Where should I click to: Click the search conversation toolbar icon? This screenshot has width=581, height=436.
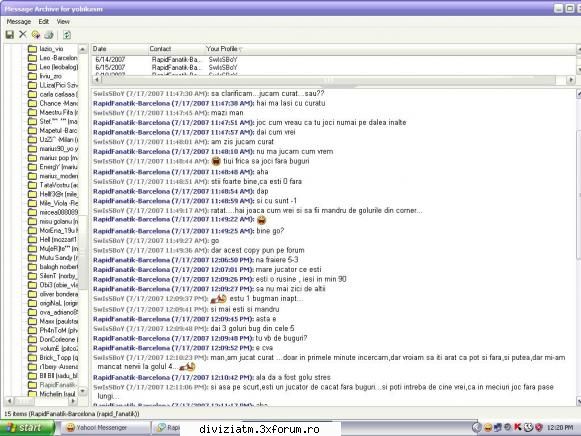click(x=36, y=35)
